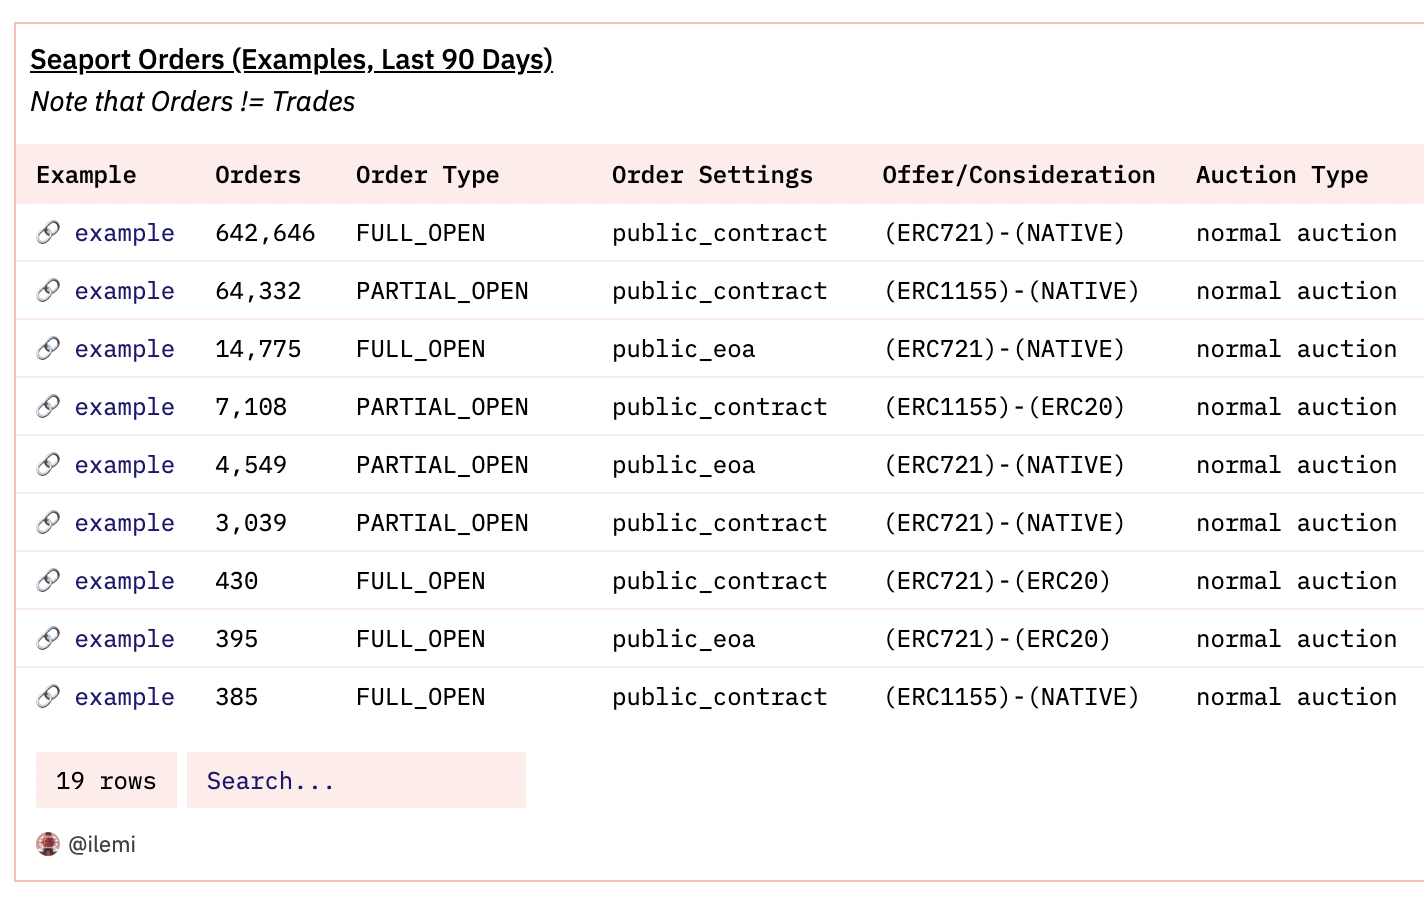Sort by the Order Type column header
This screenshot has height=902, width=1424.
427,175
